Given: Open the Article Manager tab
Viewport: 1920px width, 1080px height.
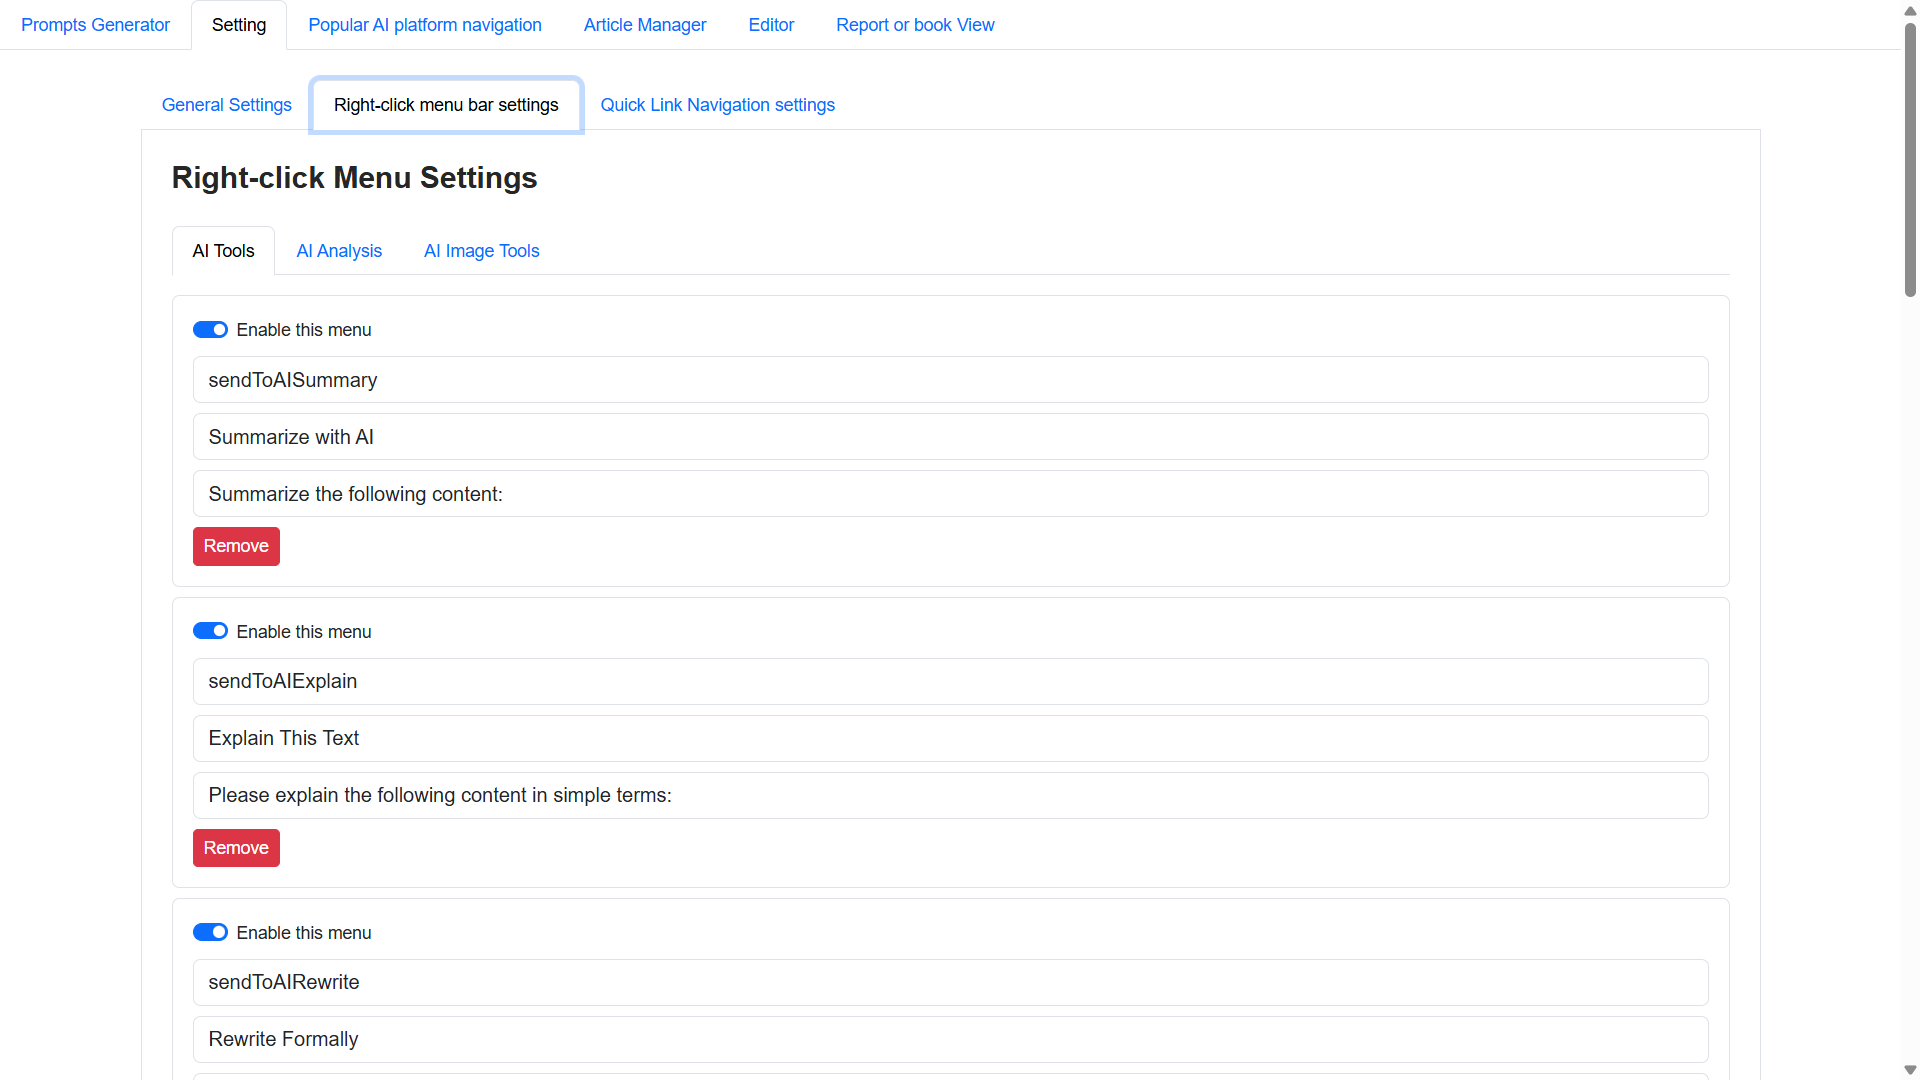Looking at the screenshot, I should 644,25.
